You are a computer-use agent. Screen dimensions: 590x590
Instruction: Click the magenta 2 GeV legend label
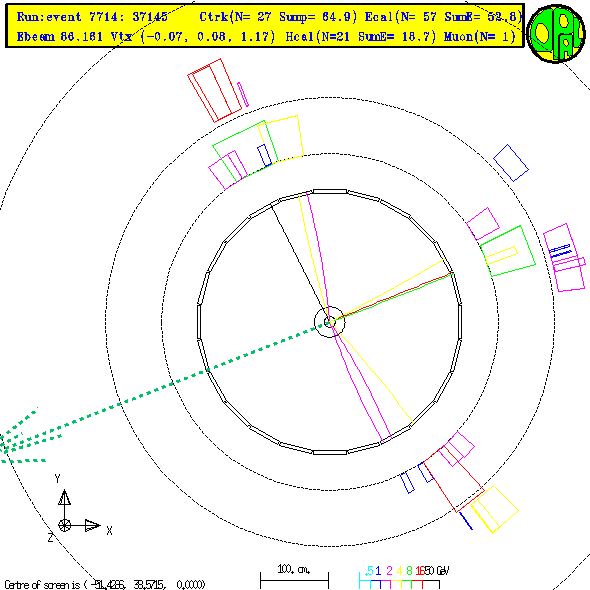point(389,571)
